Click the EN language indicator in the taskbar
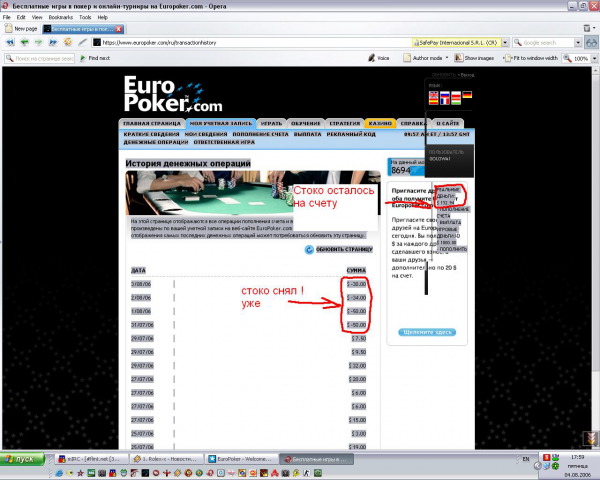 (x=526, y=459)
